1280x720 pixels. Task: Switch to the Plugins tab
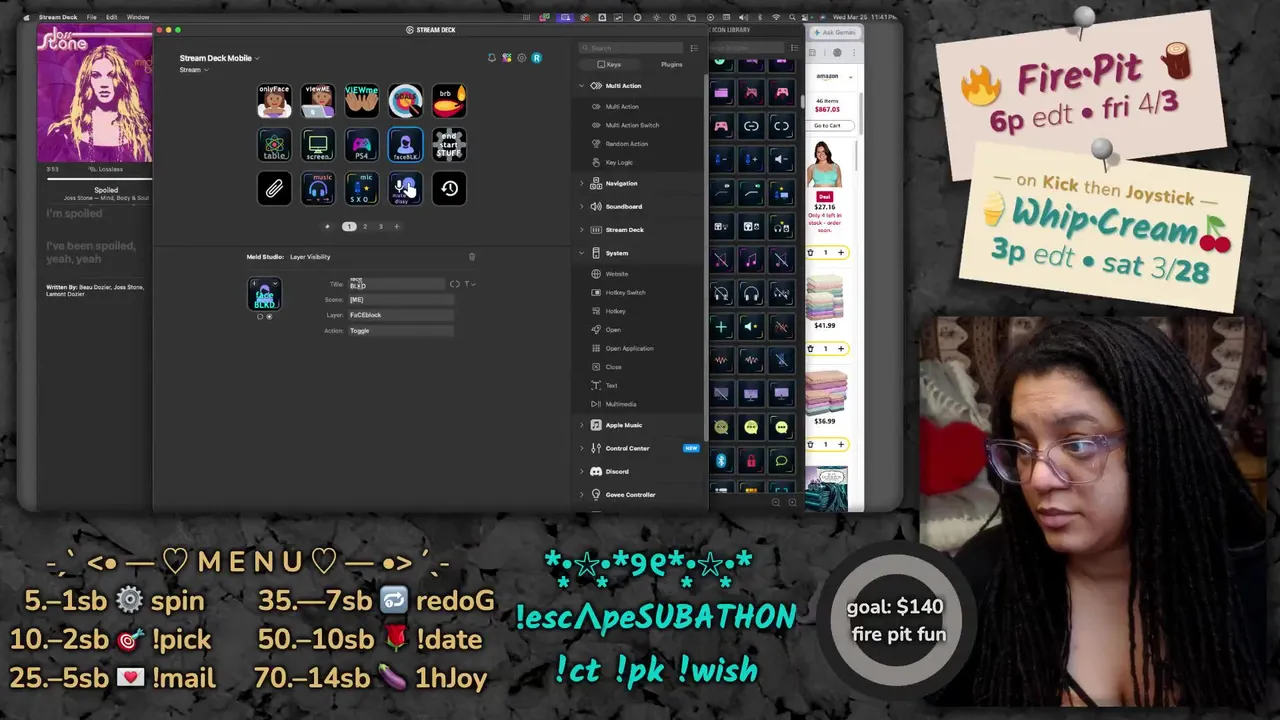pyautogui.click(x=671, y=64)
